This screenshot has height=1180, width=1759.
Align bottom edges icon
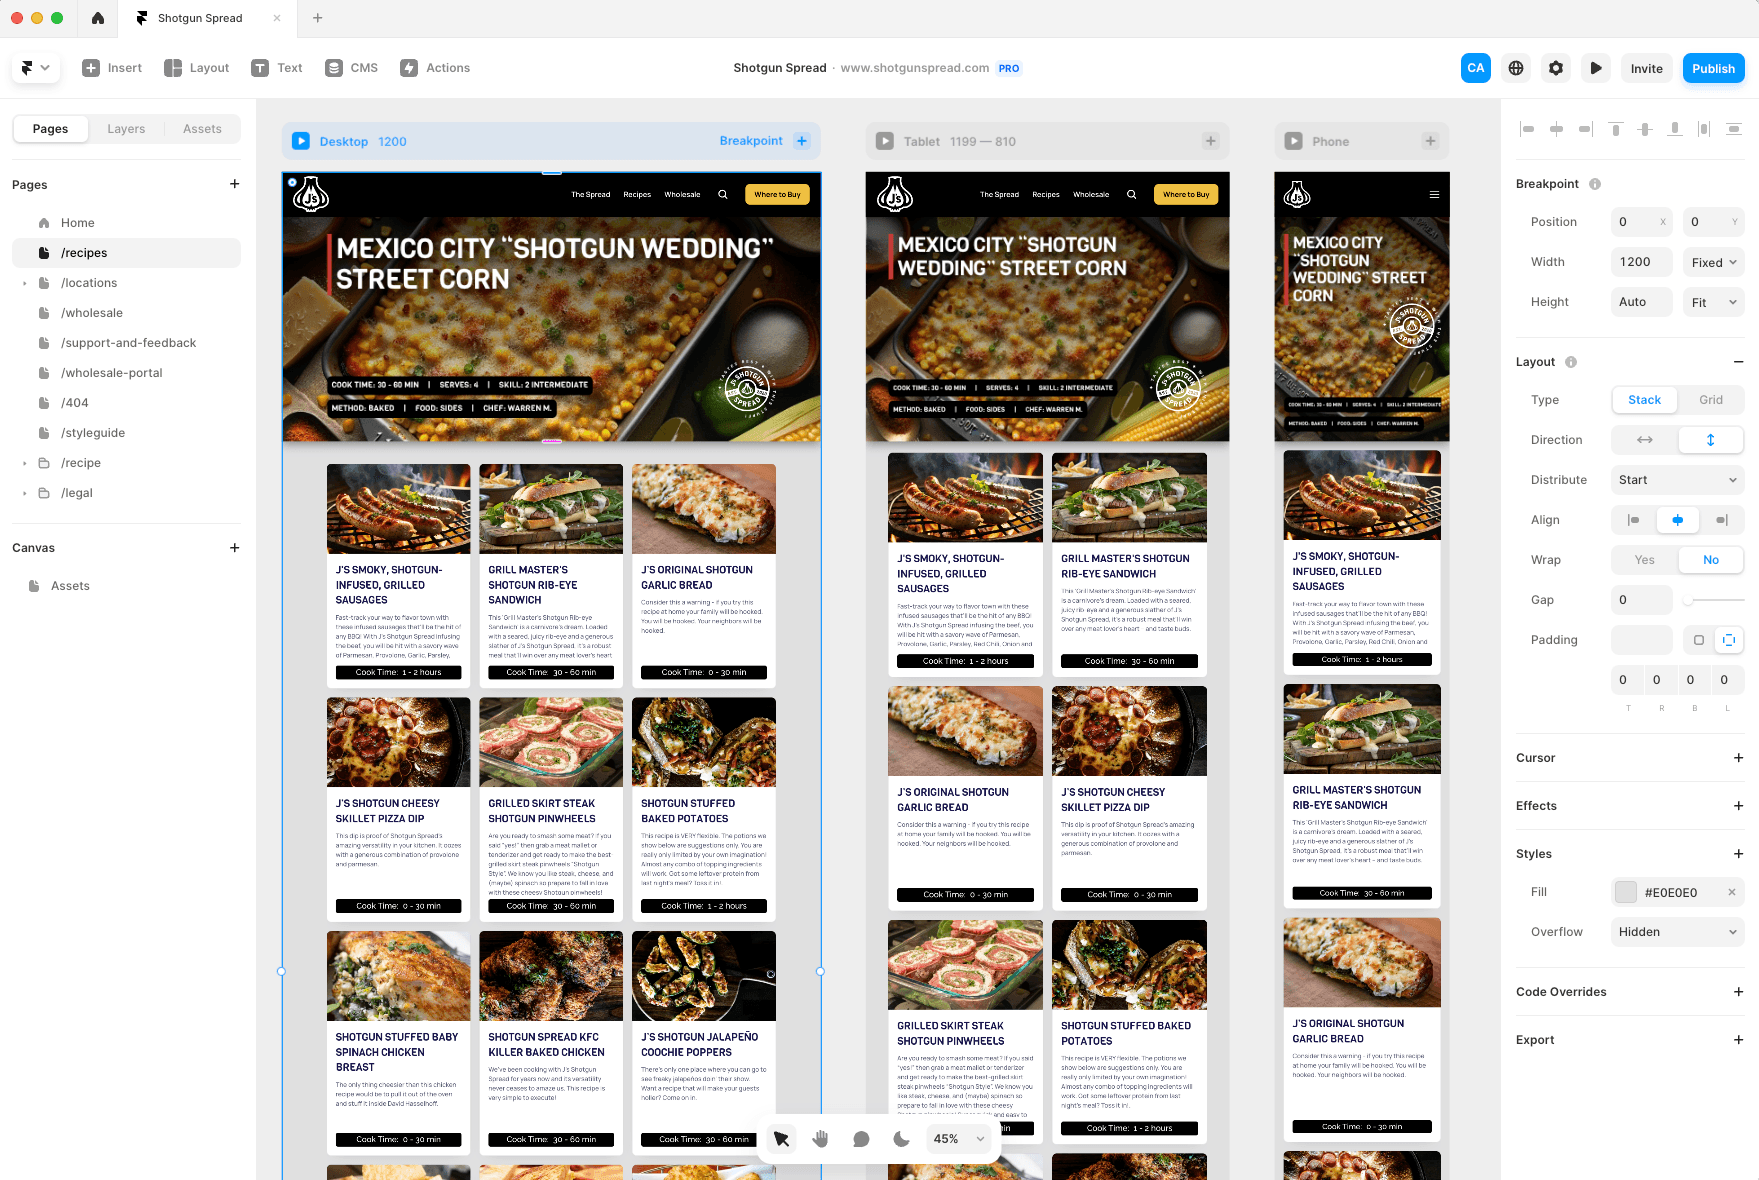point(1675,129)
